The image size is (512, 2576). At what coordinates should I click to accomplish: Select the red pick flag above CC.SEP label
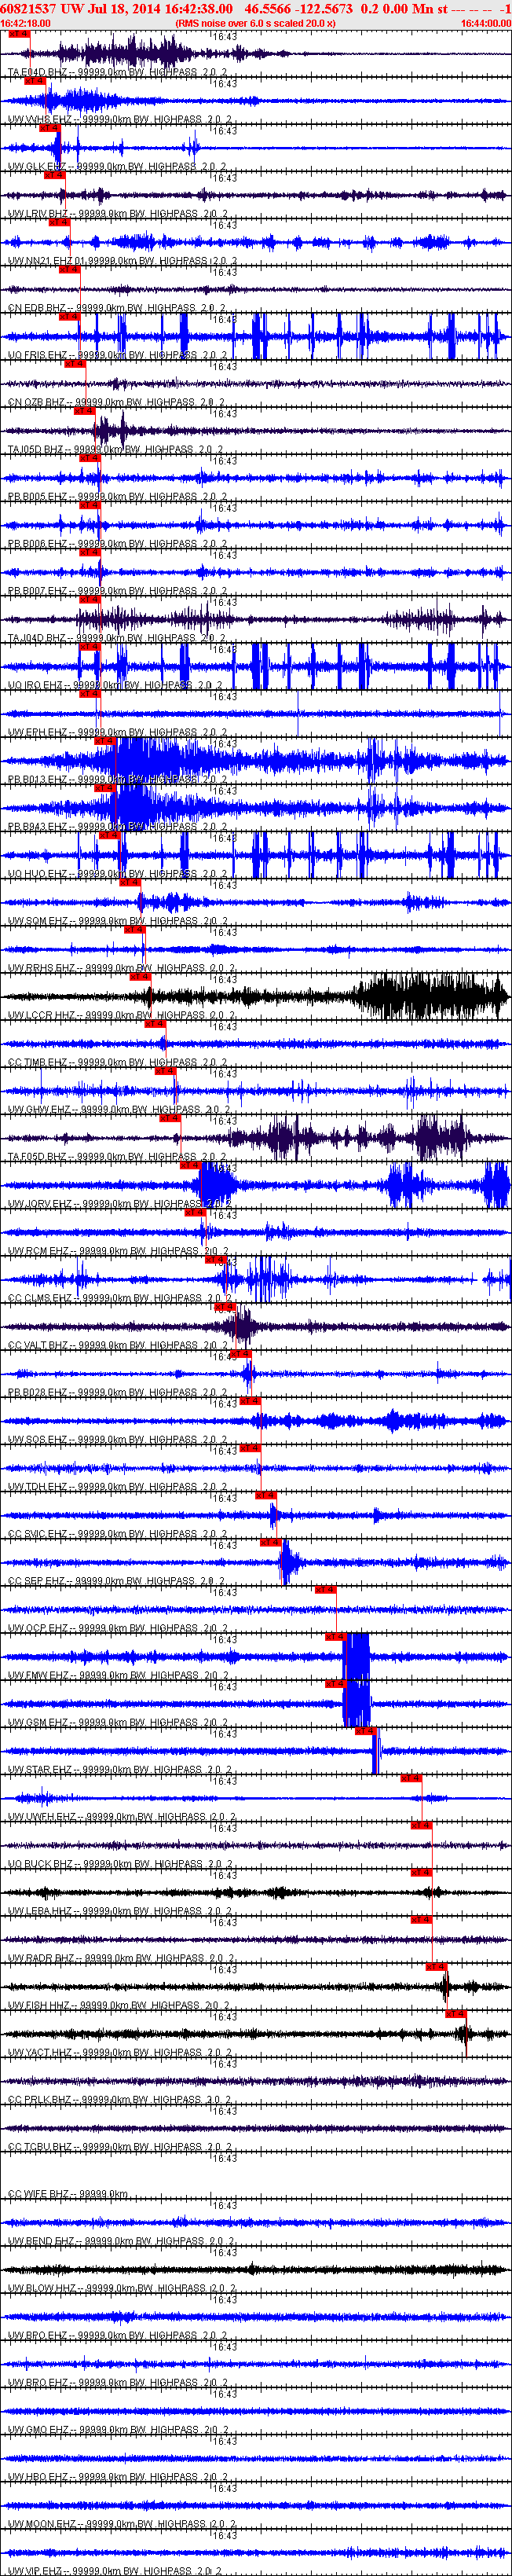pos(270,1543)
